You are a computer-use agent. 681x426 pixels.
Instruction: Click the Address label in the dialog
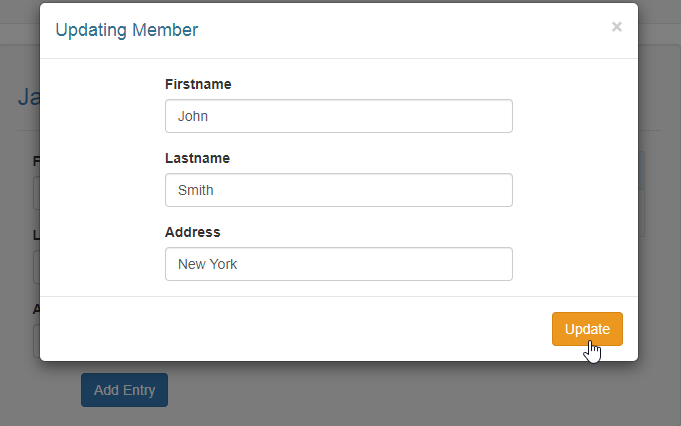[x=192, y=232]
